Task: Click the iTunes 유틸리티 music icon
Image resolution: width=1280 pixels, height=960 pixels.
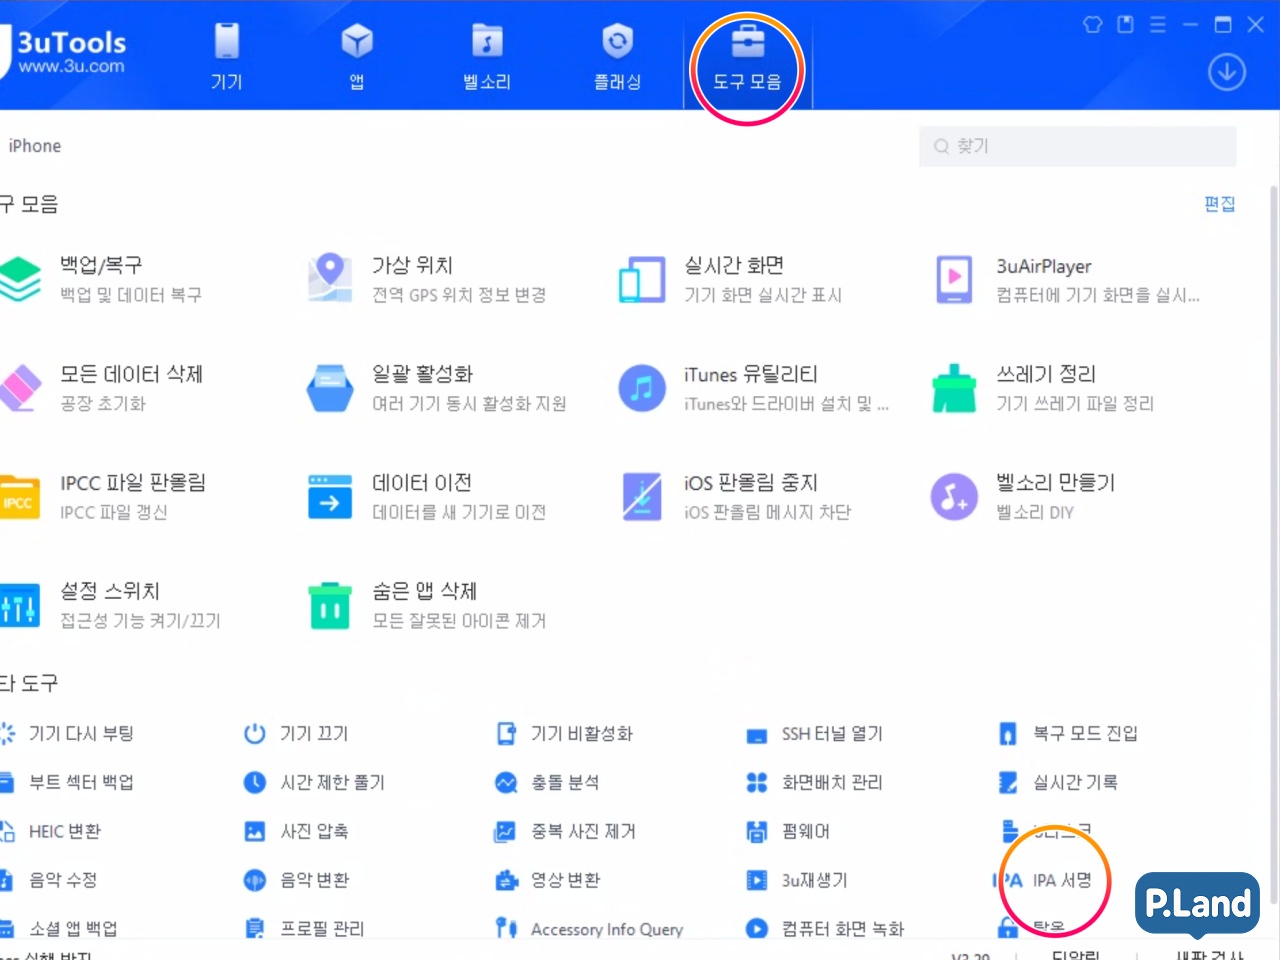Action: (642, 388)
